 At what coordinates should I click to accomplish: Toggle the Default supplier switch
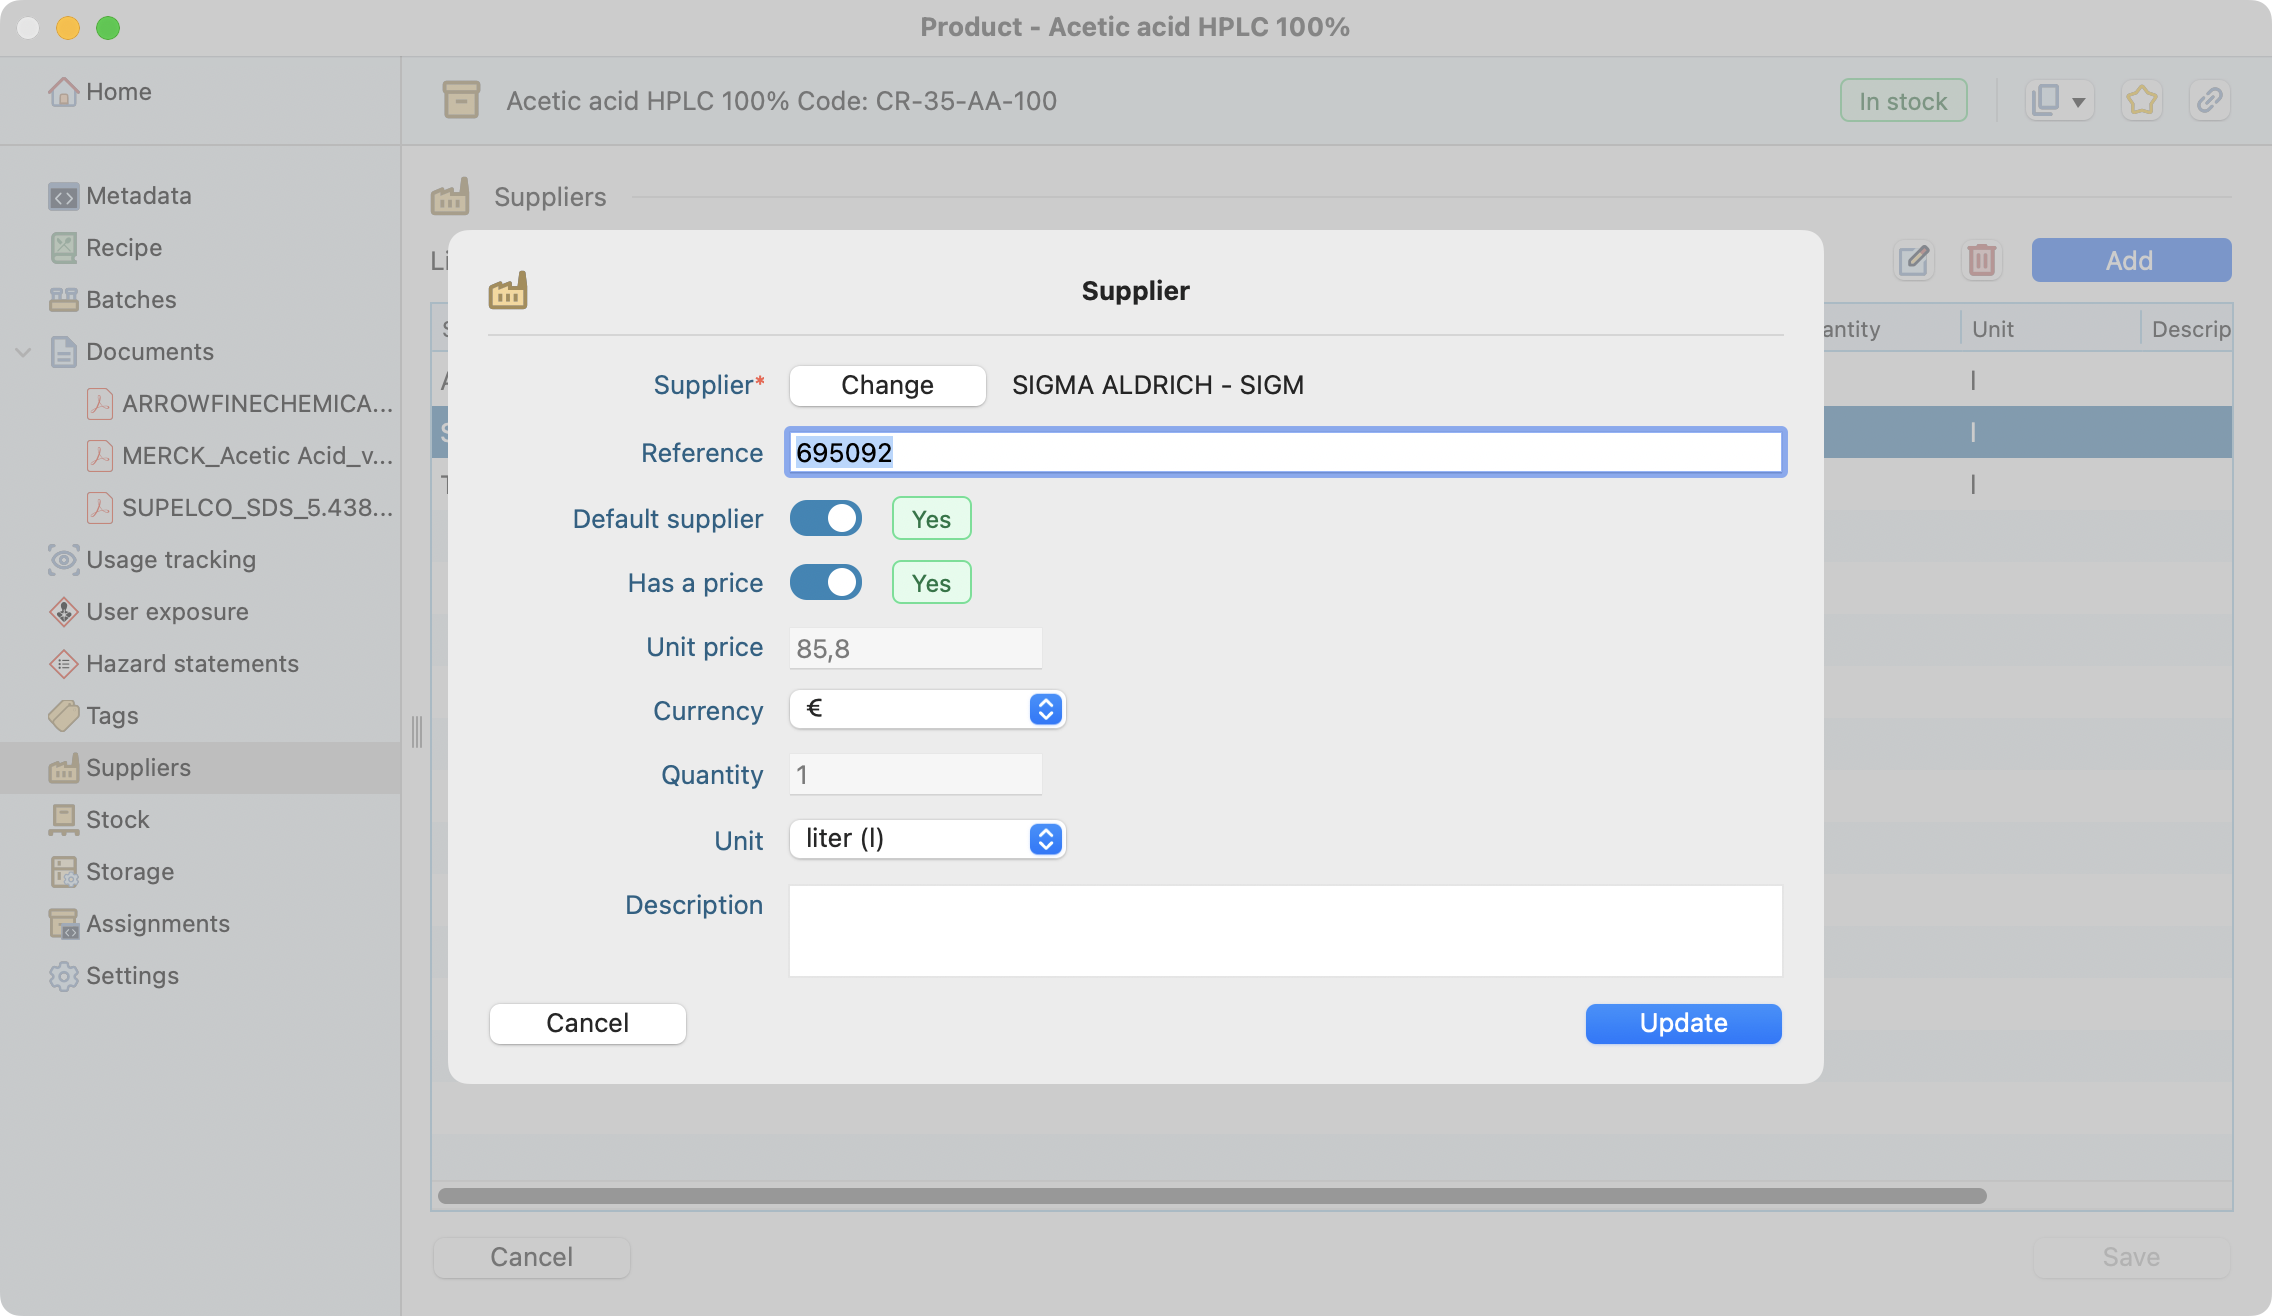pos(825,519)
